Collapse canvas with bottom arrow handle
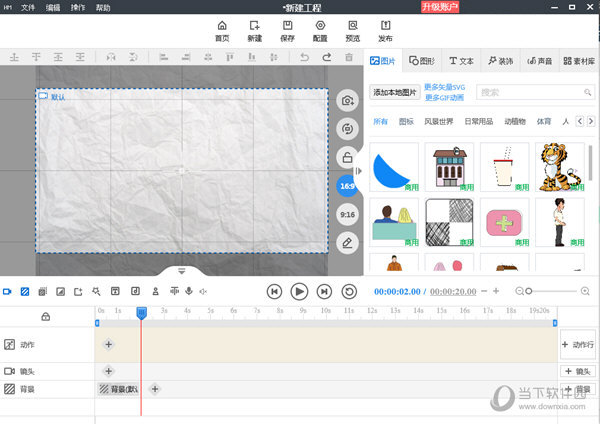Screen dimensions: 600x424 pyautogui.click(x=182, y=271)
